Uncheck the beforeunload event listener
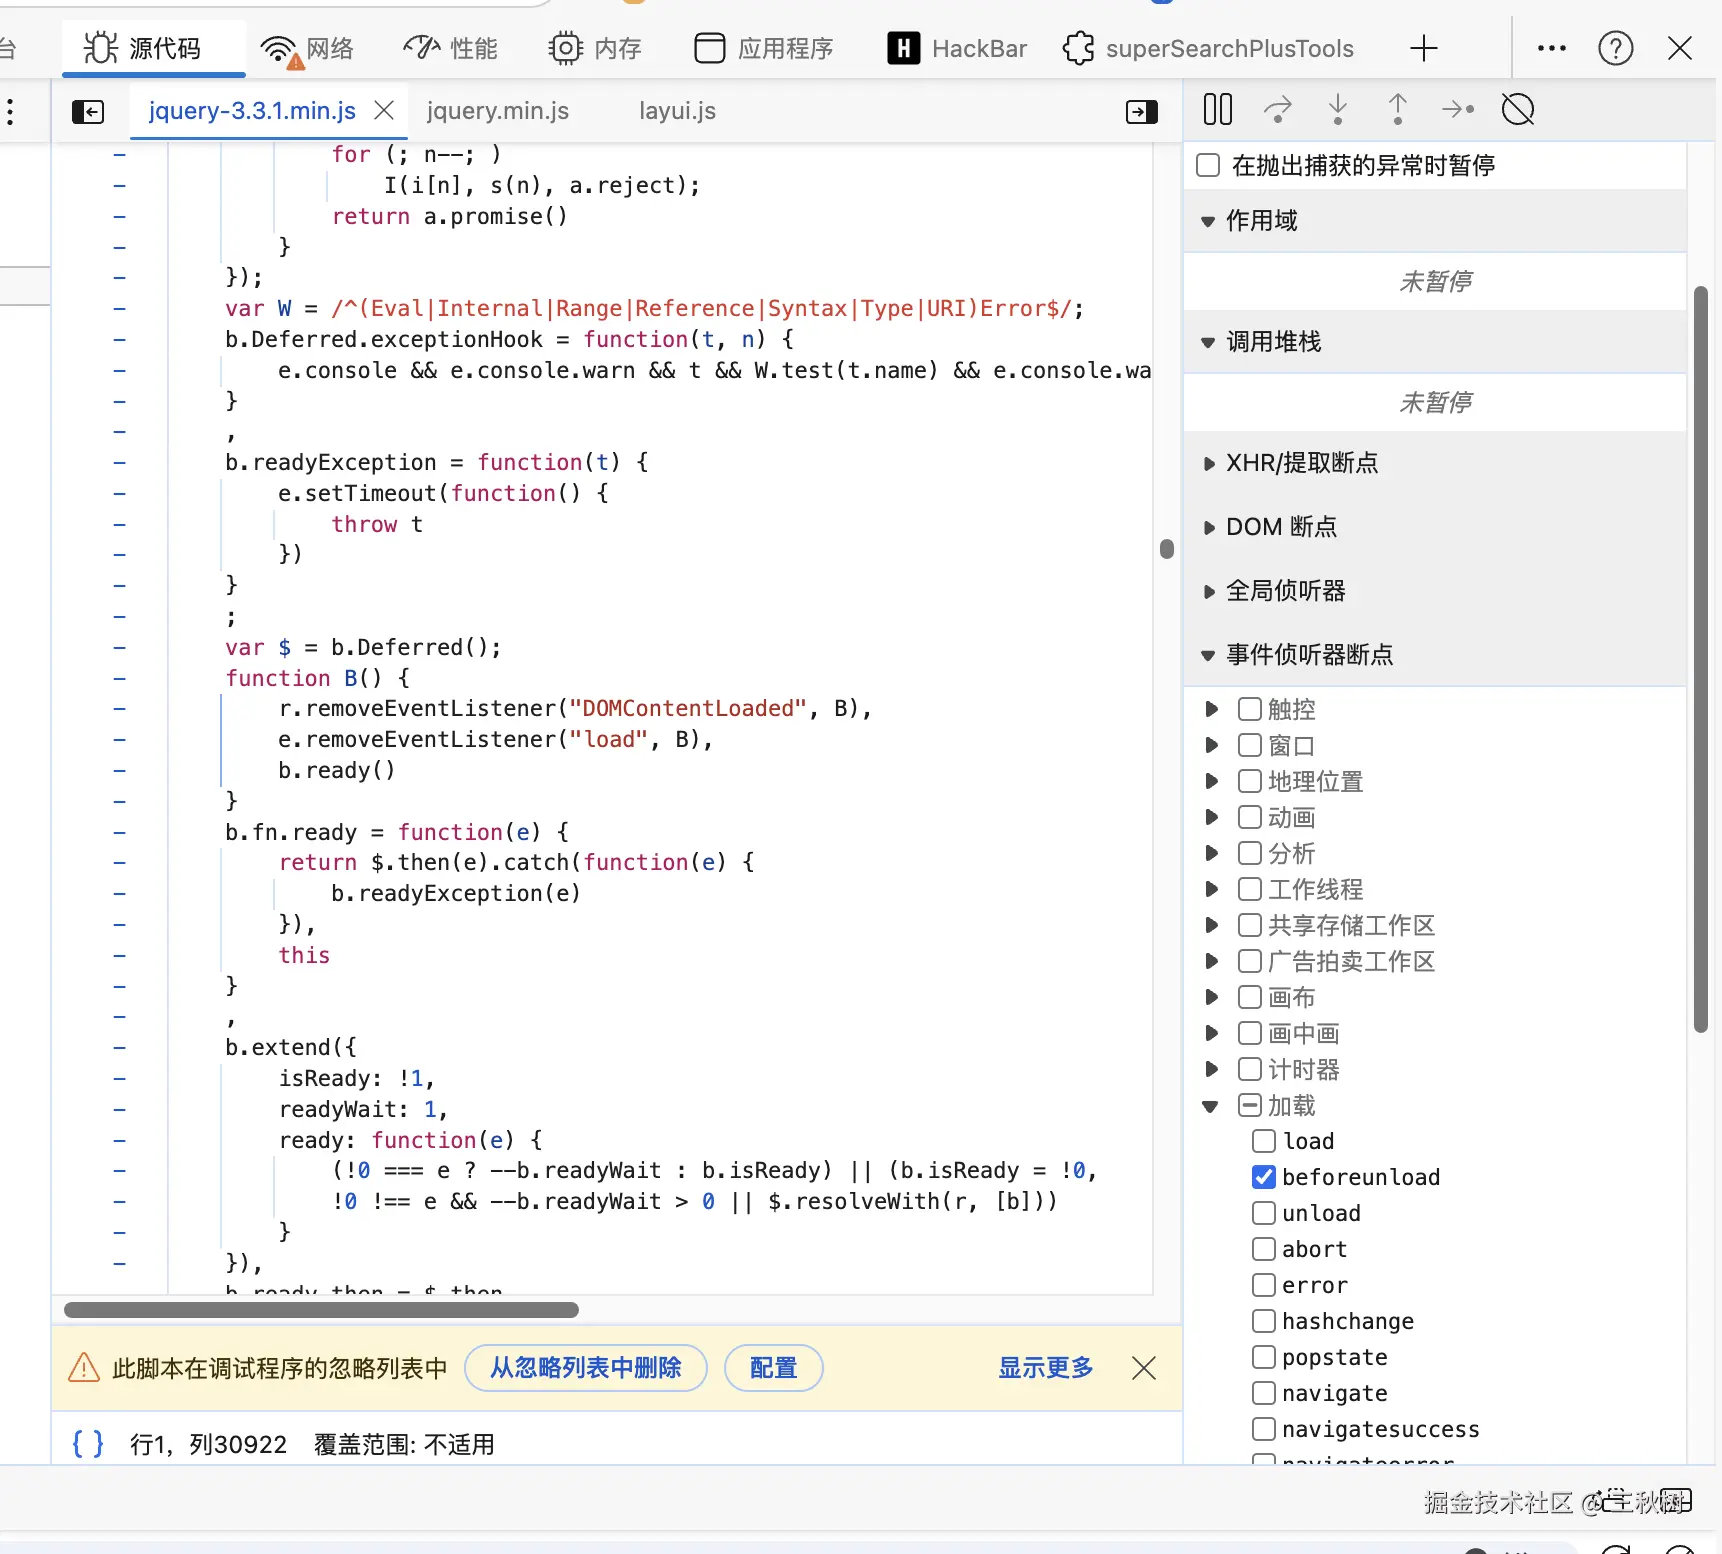This screenshot has width=1722, height=1554. click(x=1264, y=1177)
